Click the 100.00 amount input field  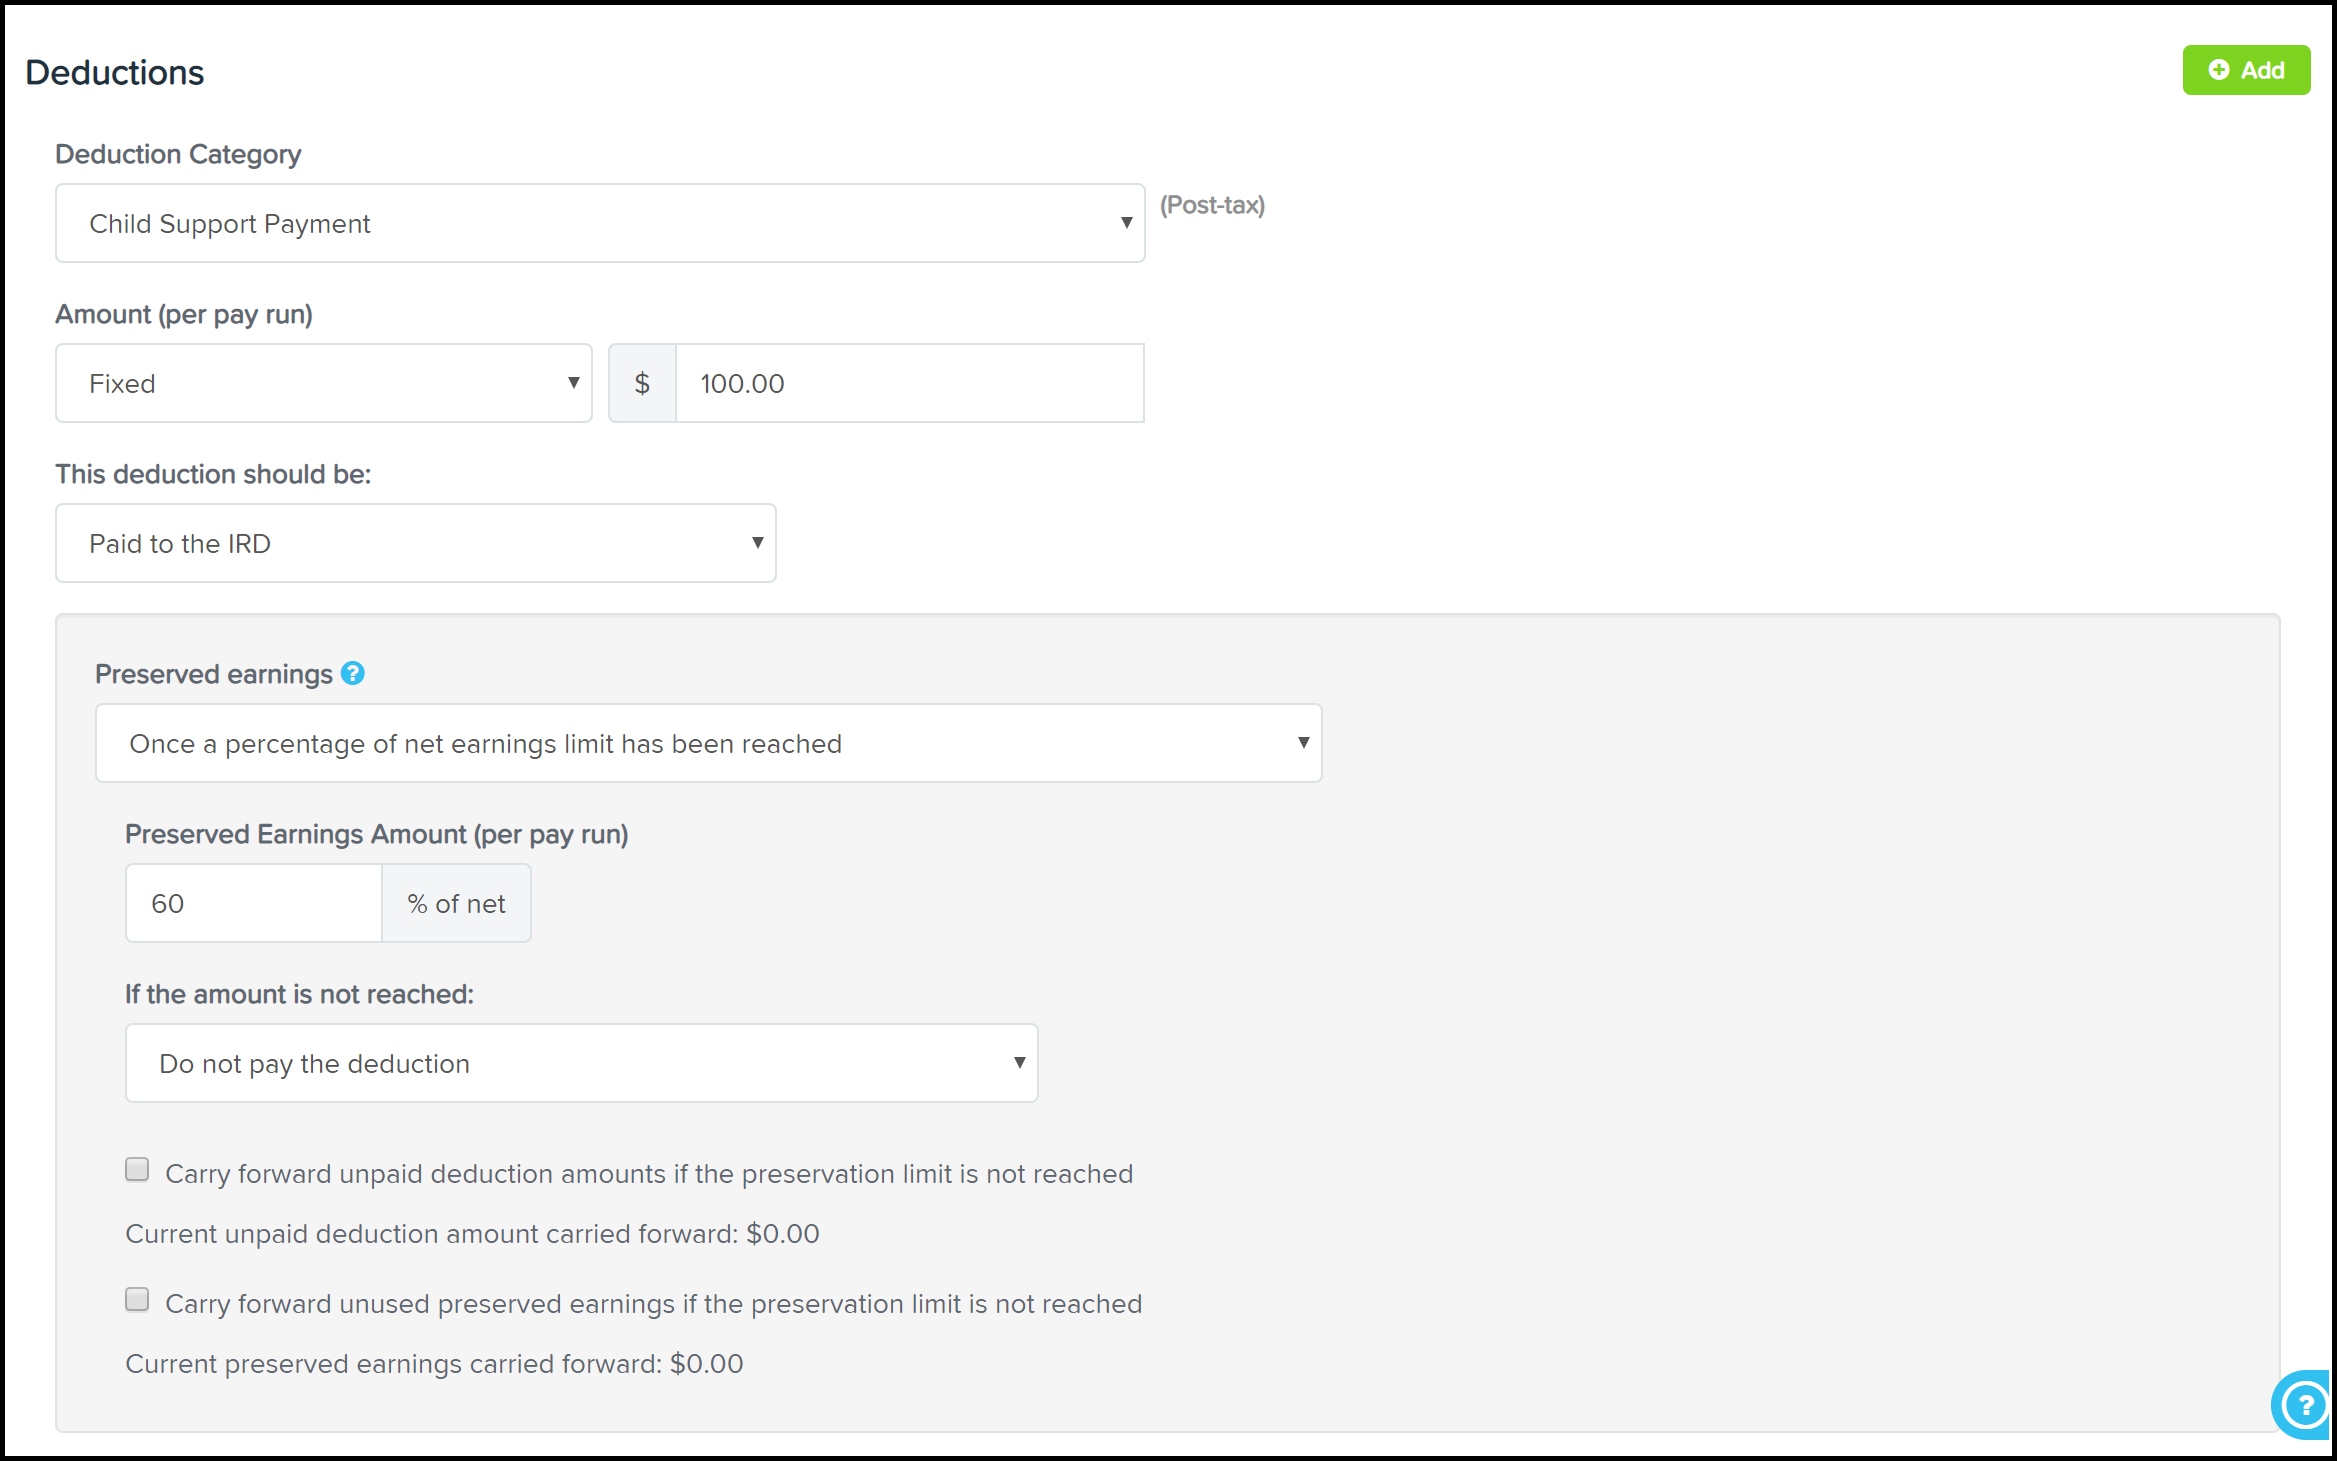(x=908, y=384)
